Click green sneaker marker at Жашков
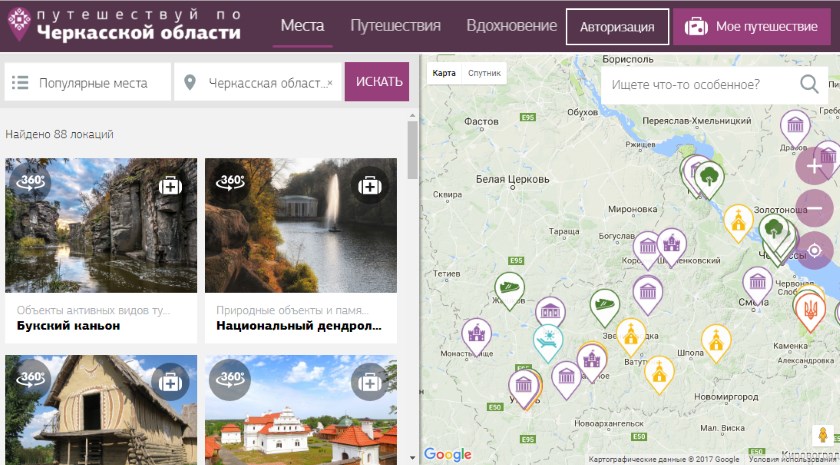This screenshot has width=840, height=465. point(509,289)
